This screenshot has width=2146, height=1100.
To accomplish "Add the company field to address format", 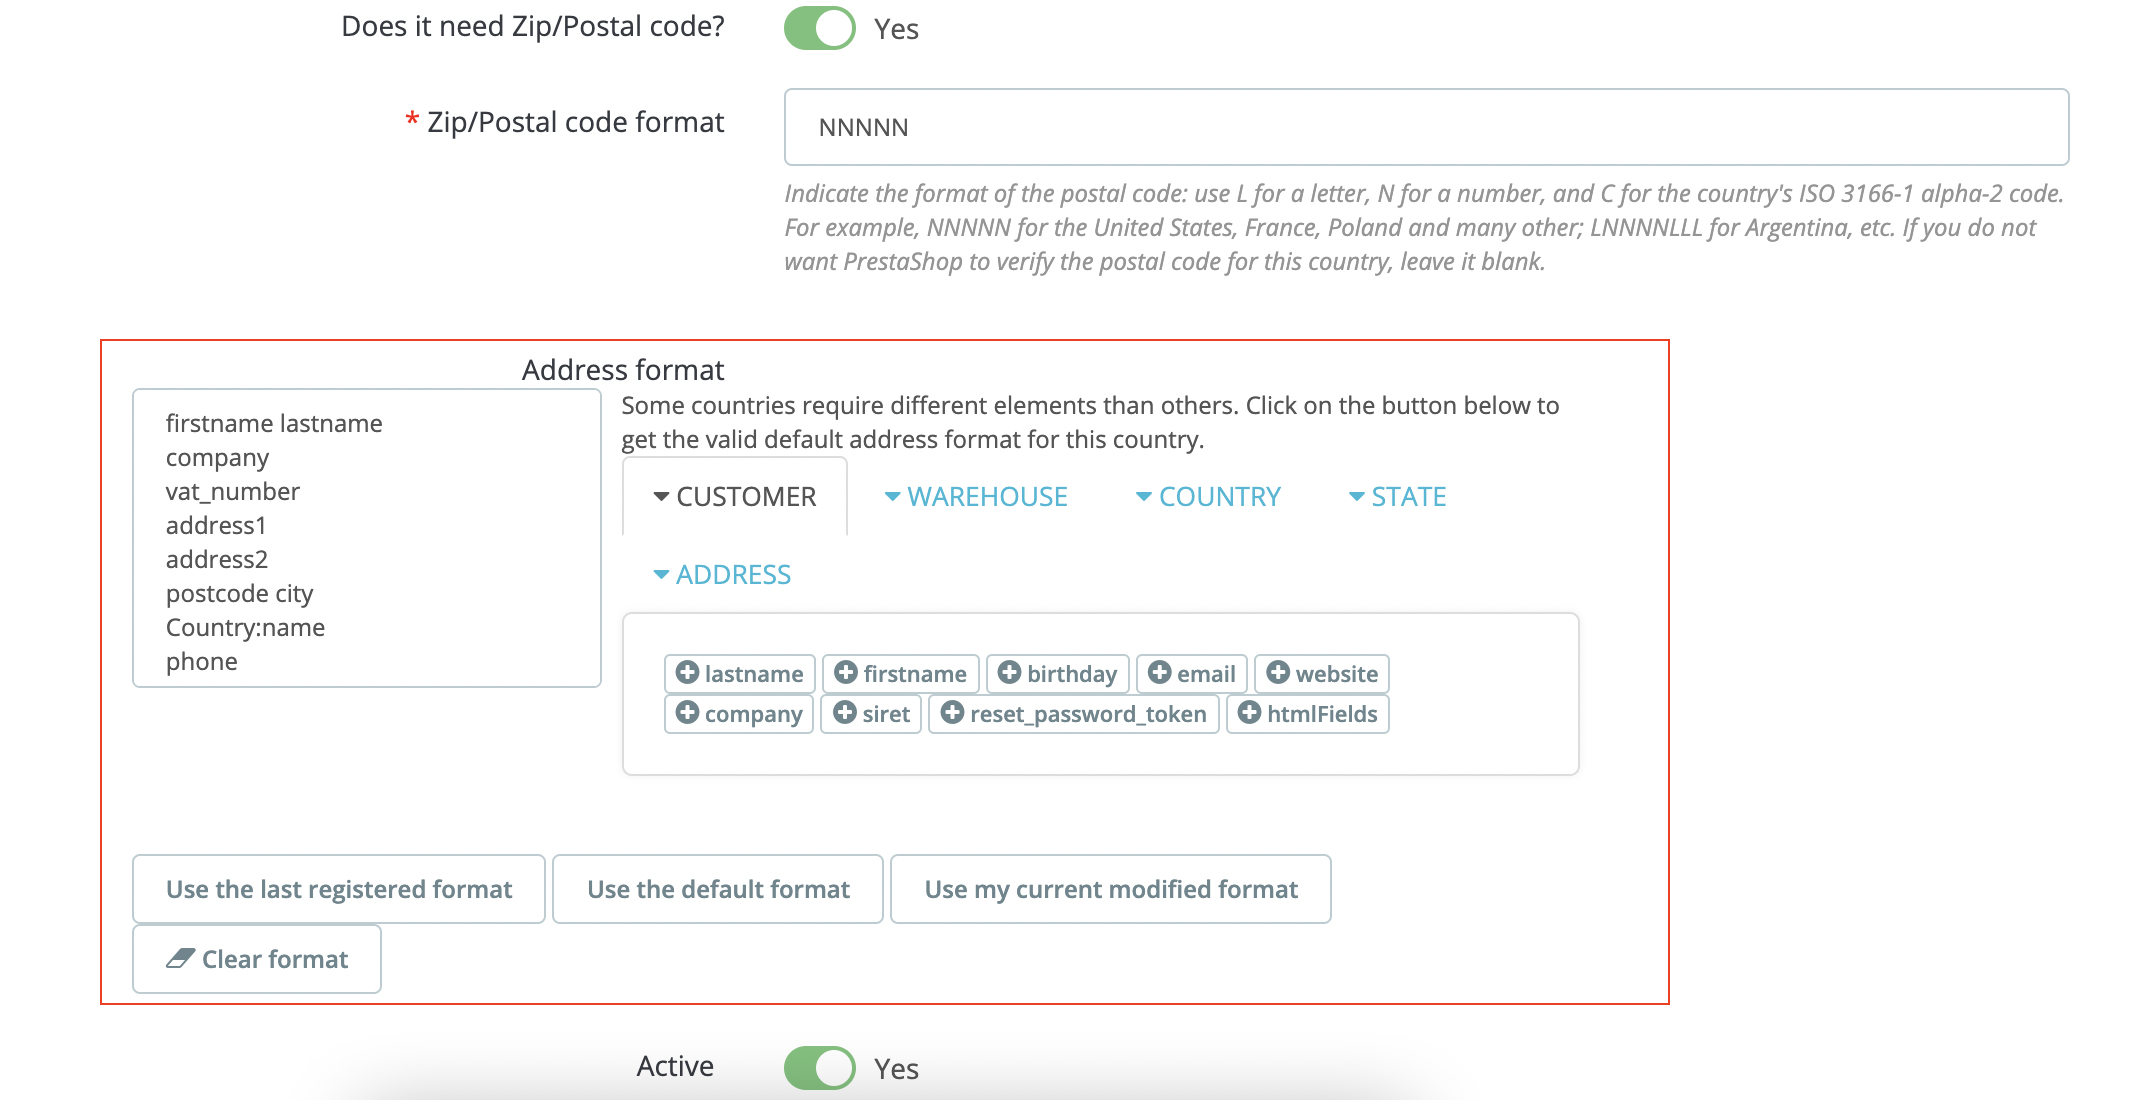I will tap(737, 713).
